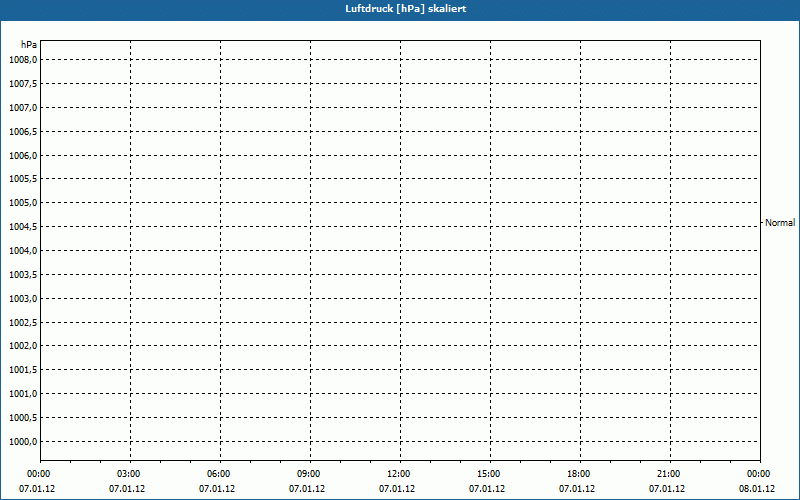Select the 1005,5 pressure axis label

23,179
